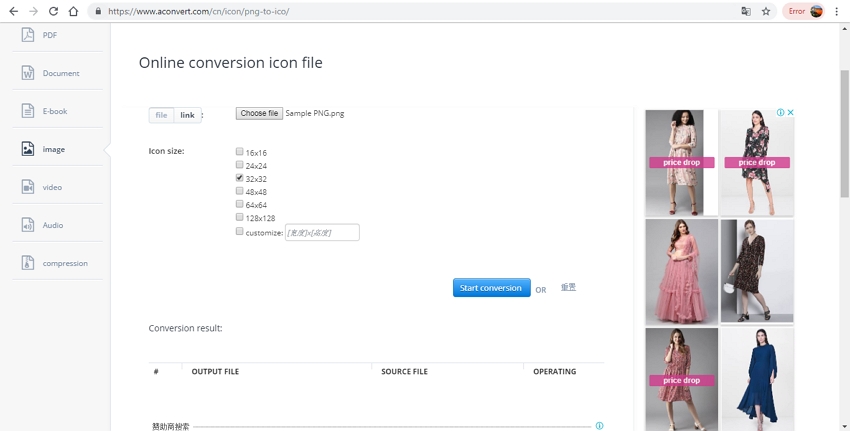Close the ad with the X icon

(790, 113)
